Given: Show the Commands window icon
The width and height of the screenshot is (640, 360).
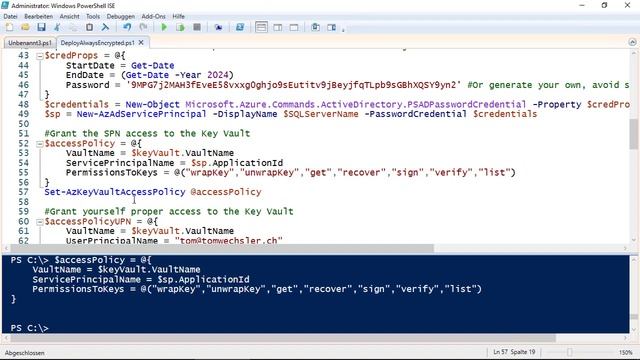Looking at the screenshot, I should click(316, 27).
